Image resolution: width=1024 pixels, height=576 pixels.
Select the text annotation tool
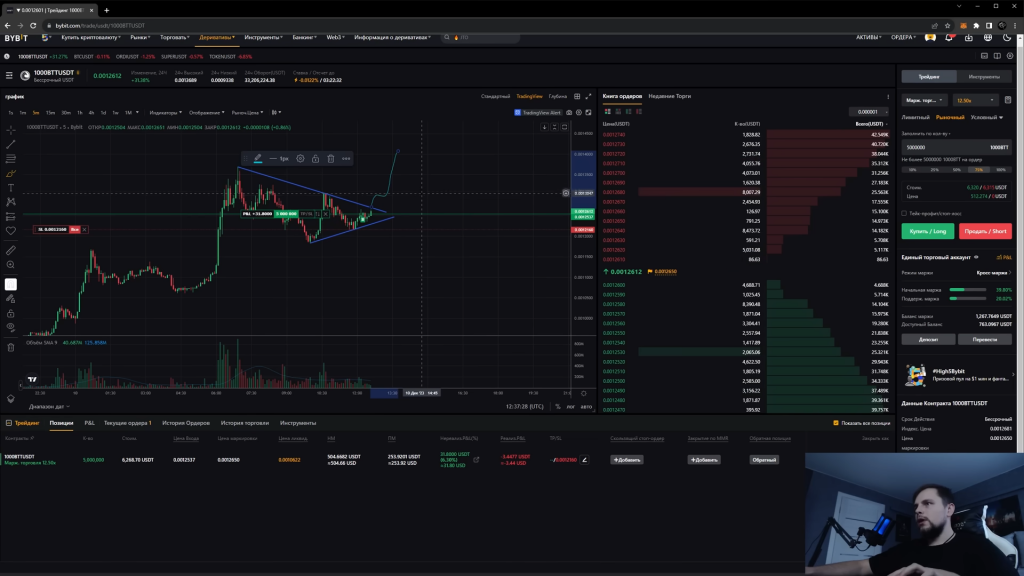point(11,188)
